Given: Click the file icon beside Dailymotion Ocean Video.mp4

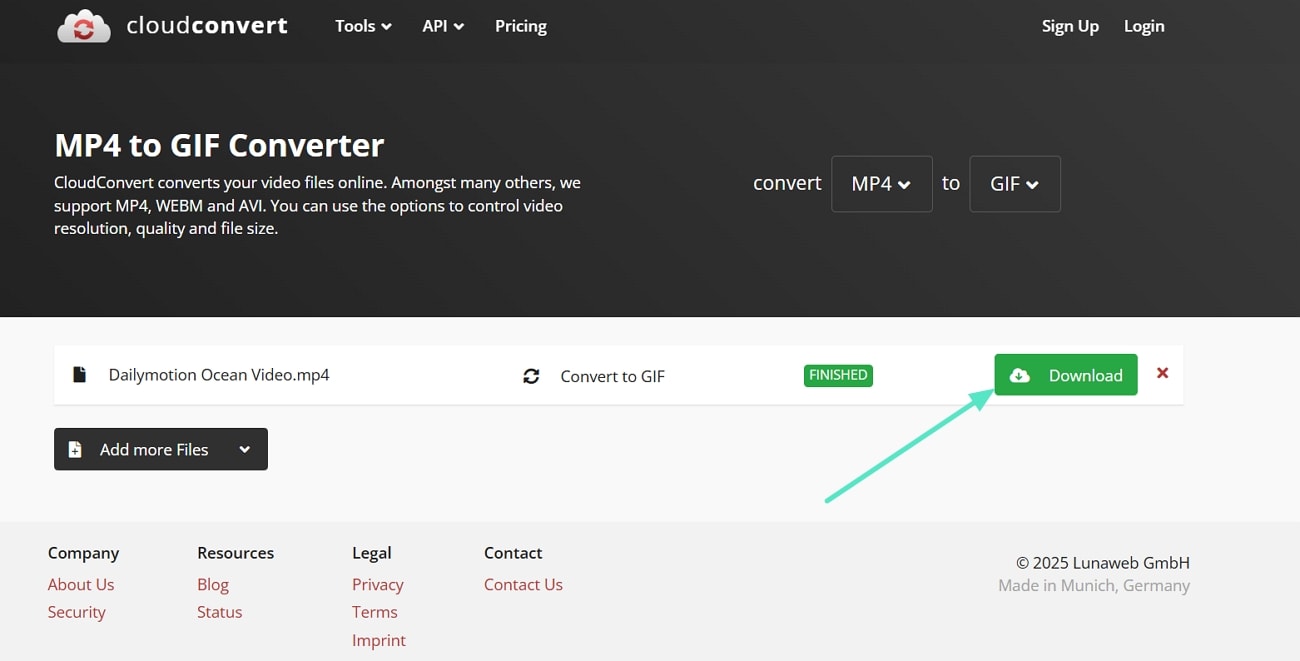Looking at the screenshot, I should pyautogui.click(x=79, y=375).
